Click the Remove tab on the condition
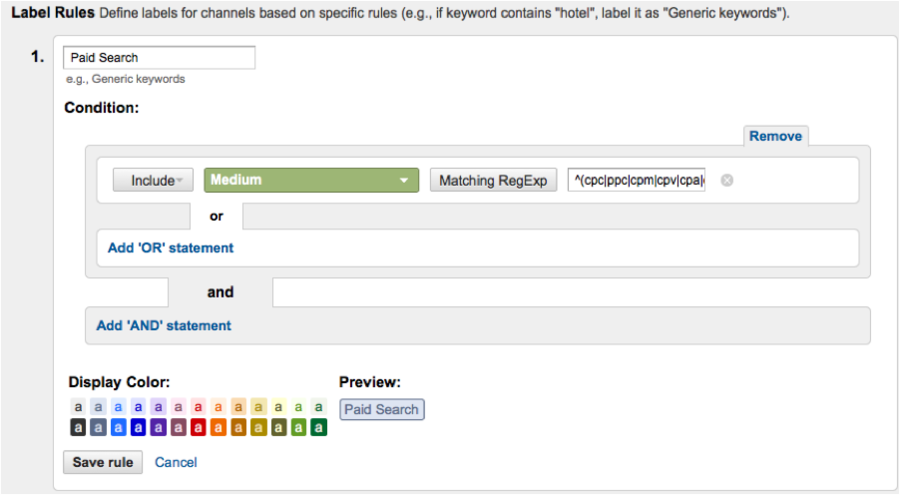The width and height of the screenshot is (900, 495). [775, 136]
